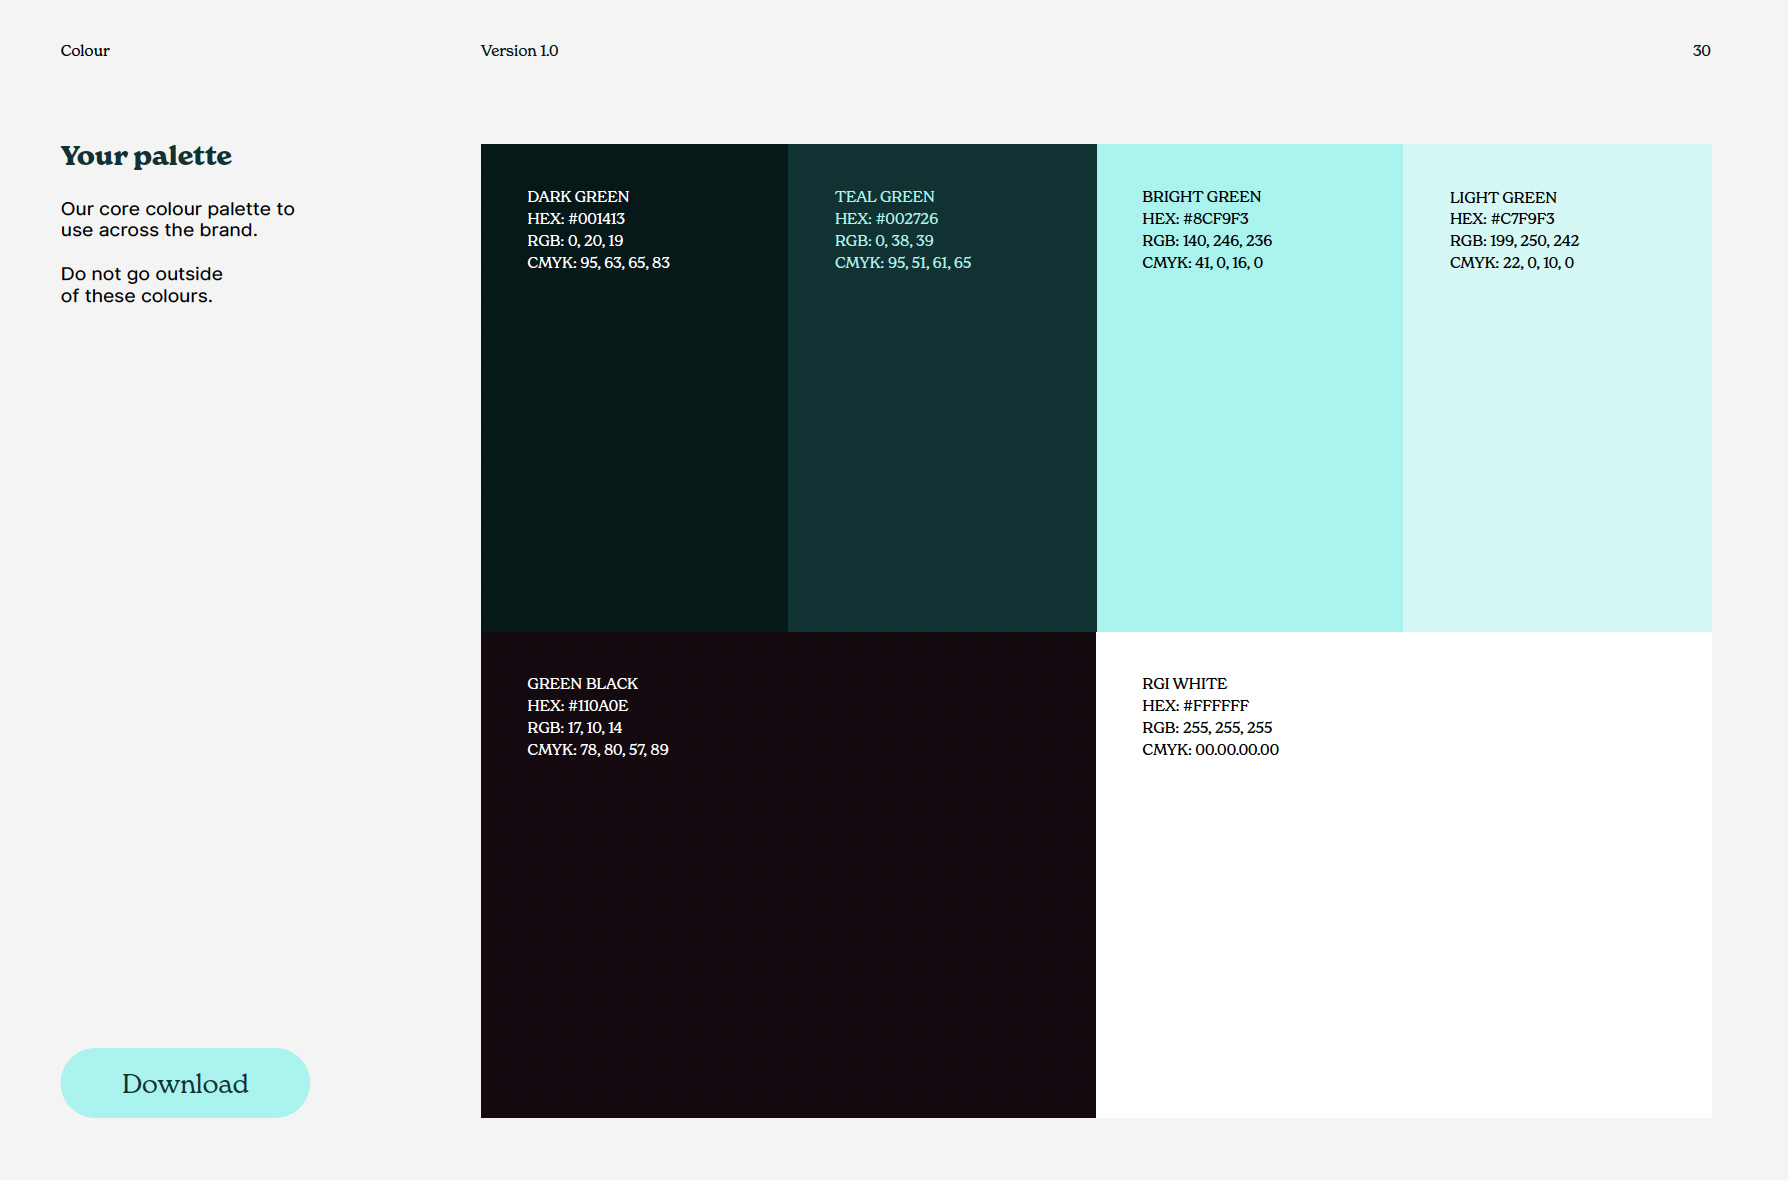Viewport: 1788px width, 1180px height.
Task: Click the HEX #110A0E value text
Action: tap(577, 706)
